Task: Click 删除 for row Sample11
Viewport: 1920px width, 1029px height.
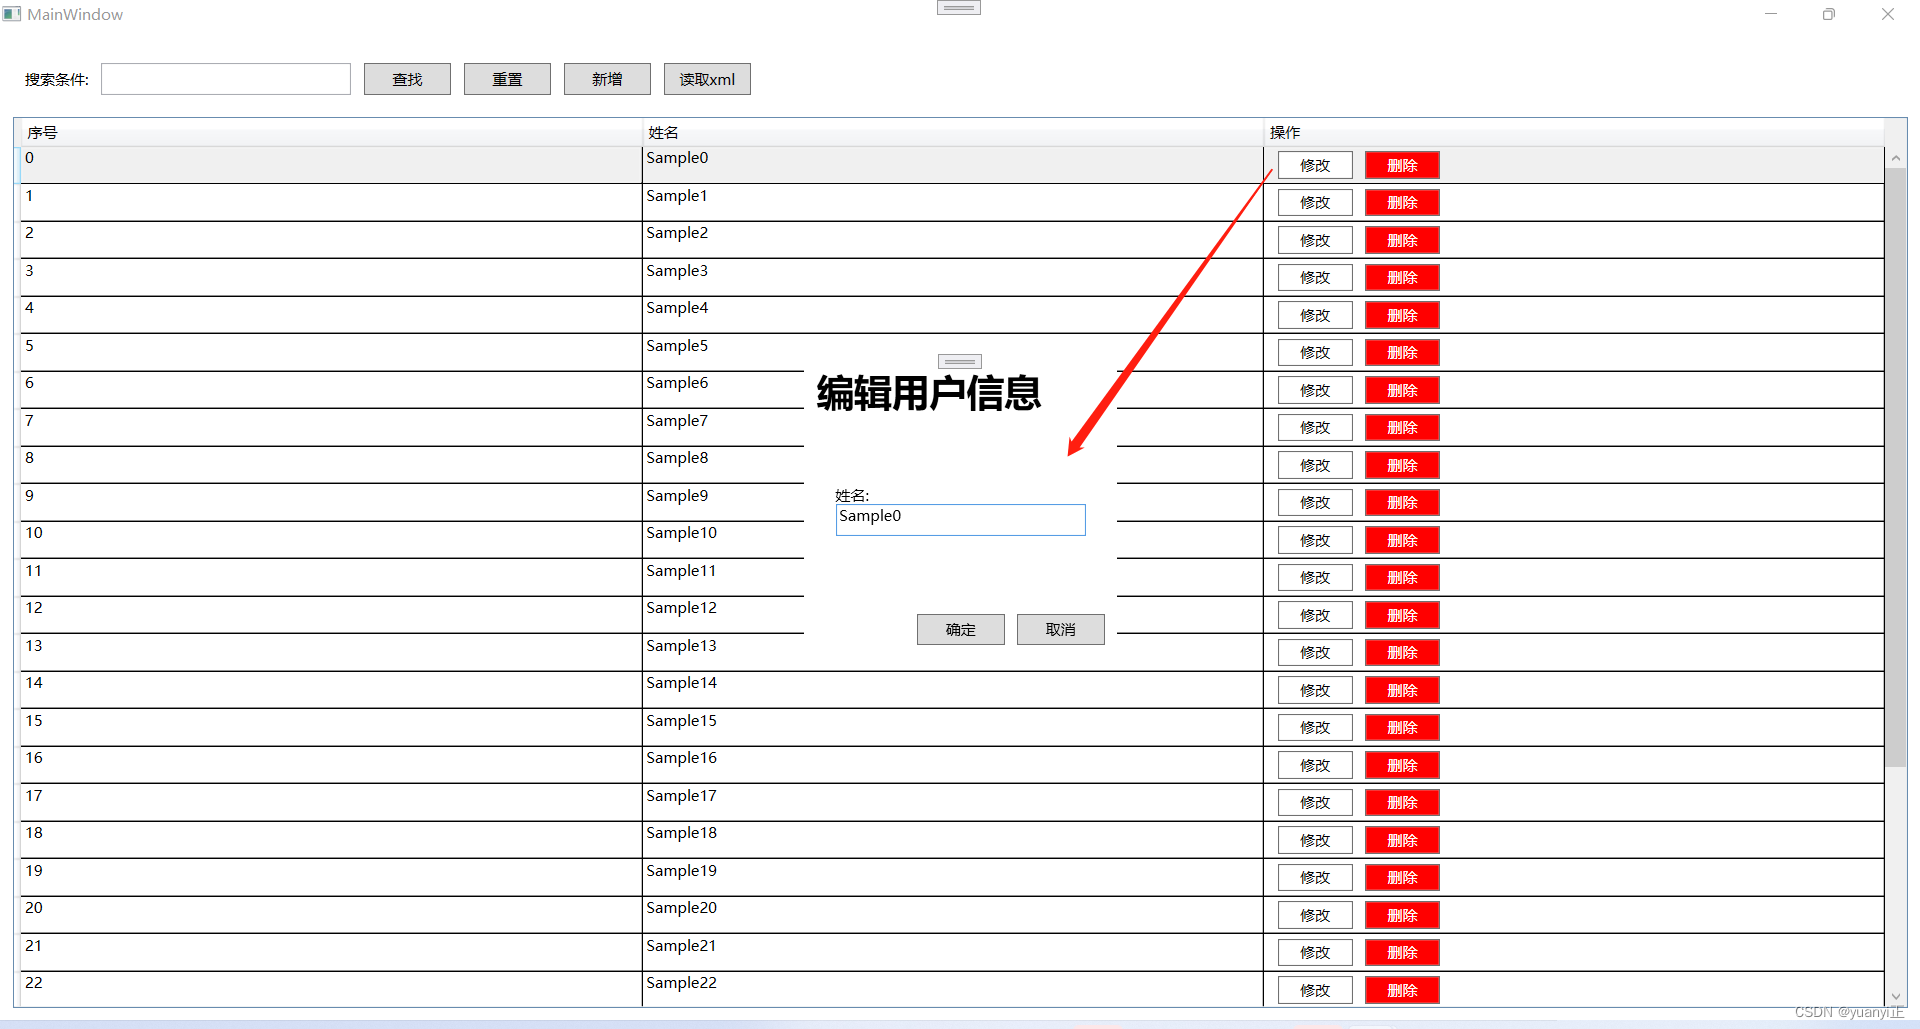Action: 1402,578
